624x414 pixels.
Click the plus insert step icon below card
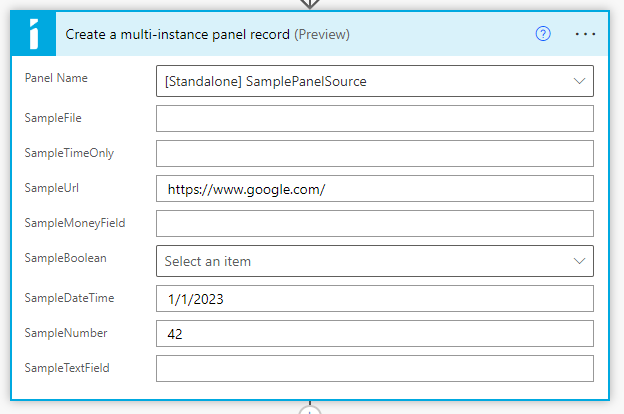click(x=311, y=410)
